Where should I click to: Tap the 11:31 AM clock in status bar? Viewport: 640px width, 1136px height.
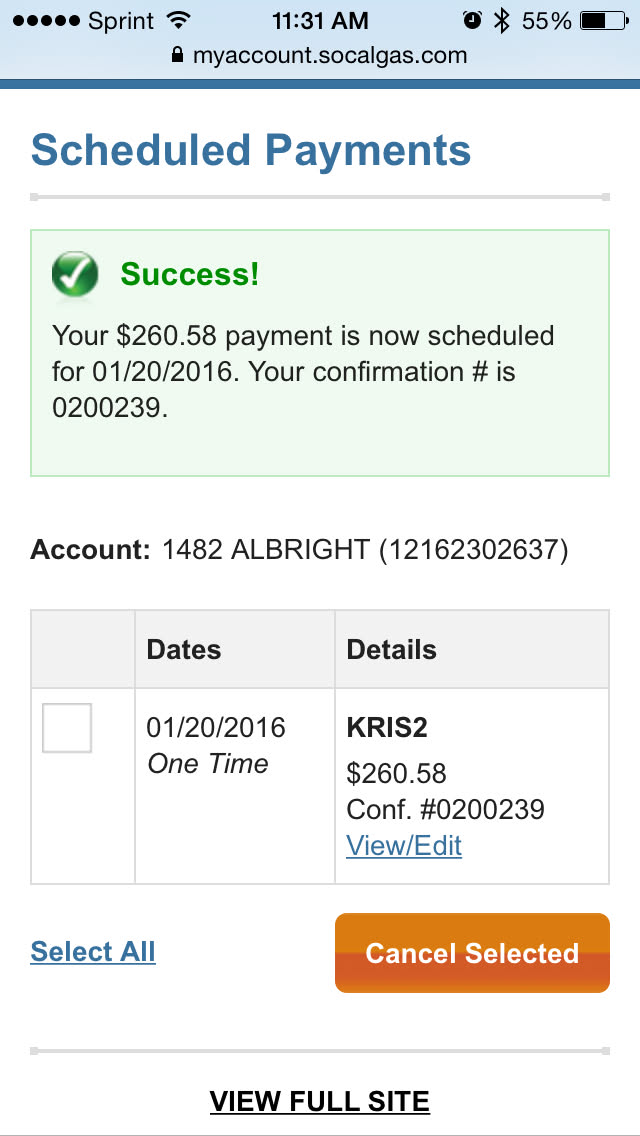320,21
